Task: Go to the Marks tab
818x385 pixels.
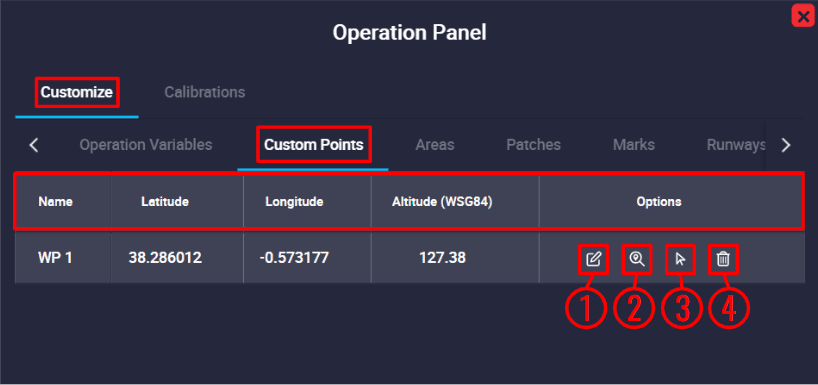Action: (x=634, y=145)
